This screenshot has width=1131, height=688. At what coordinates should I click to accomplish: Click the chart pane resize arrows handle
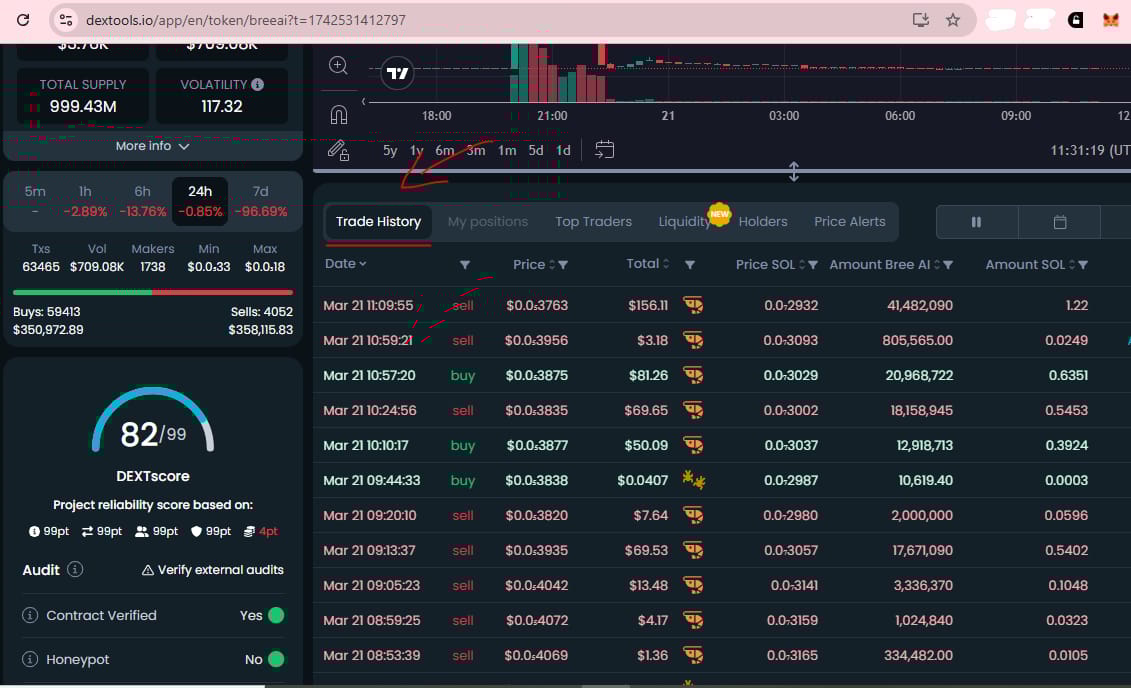click(x=793, y=172)
